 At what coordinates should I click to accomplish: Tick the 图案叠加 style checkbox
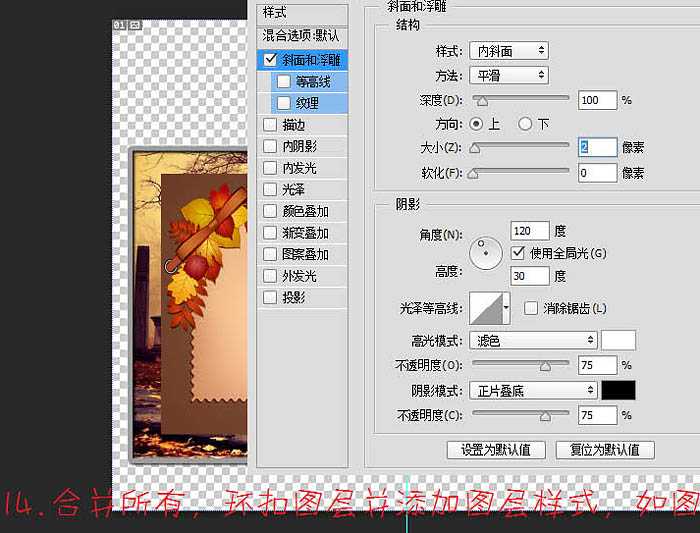[x=270, y=254]
